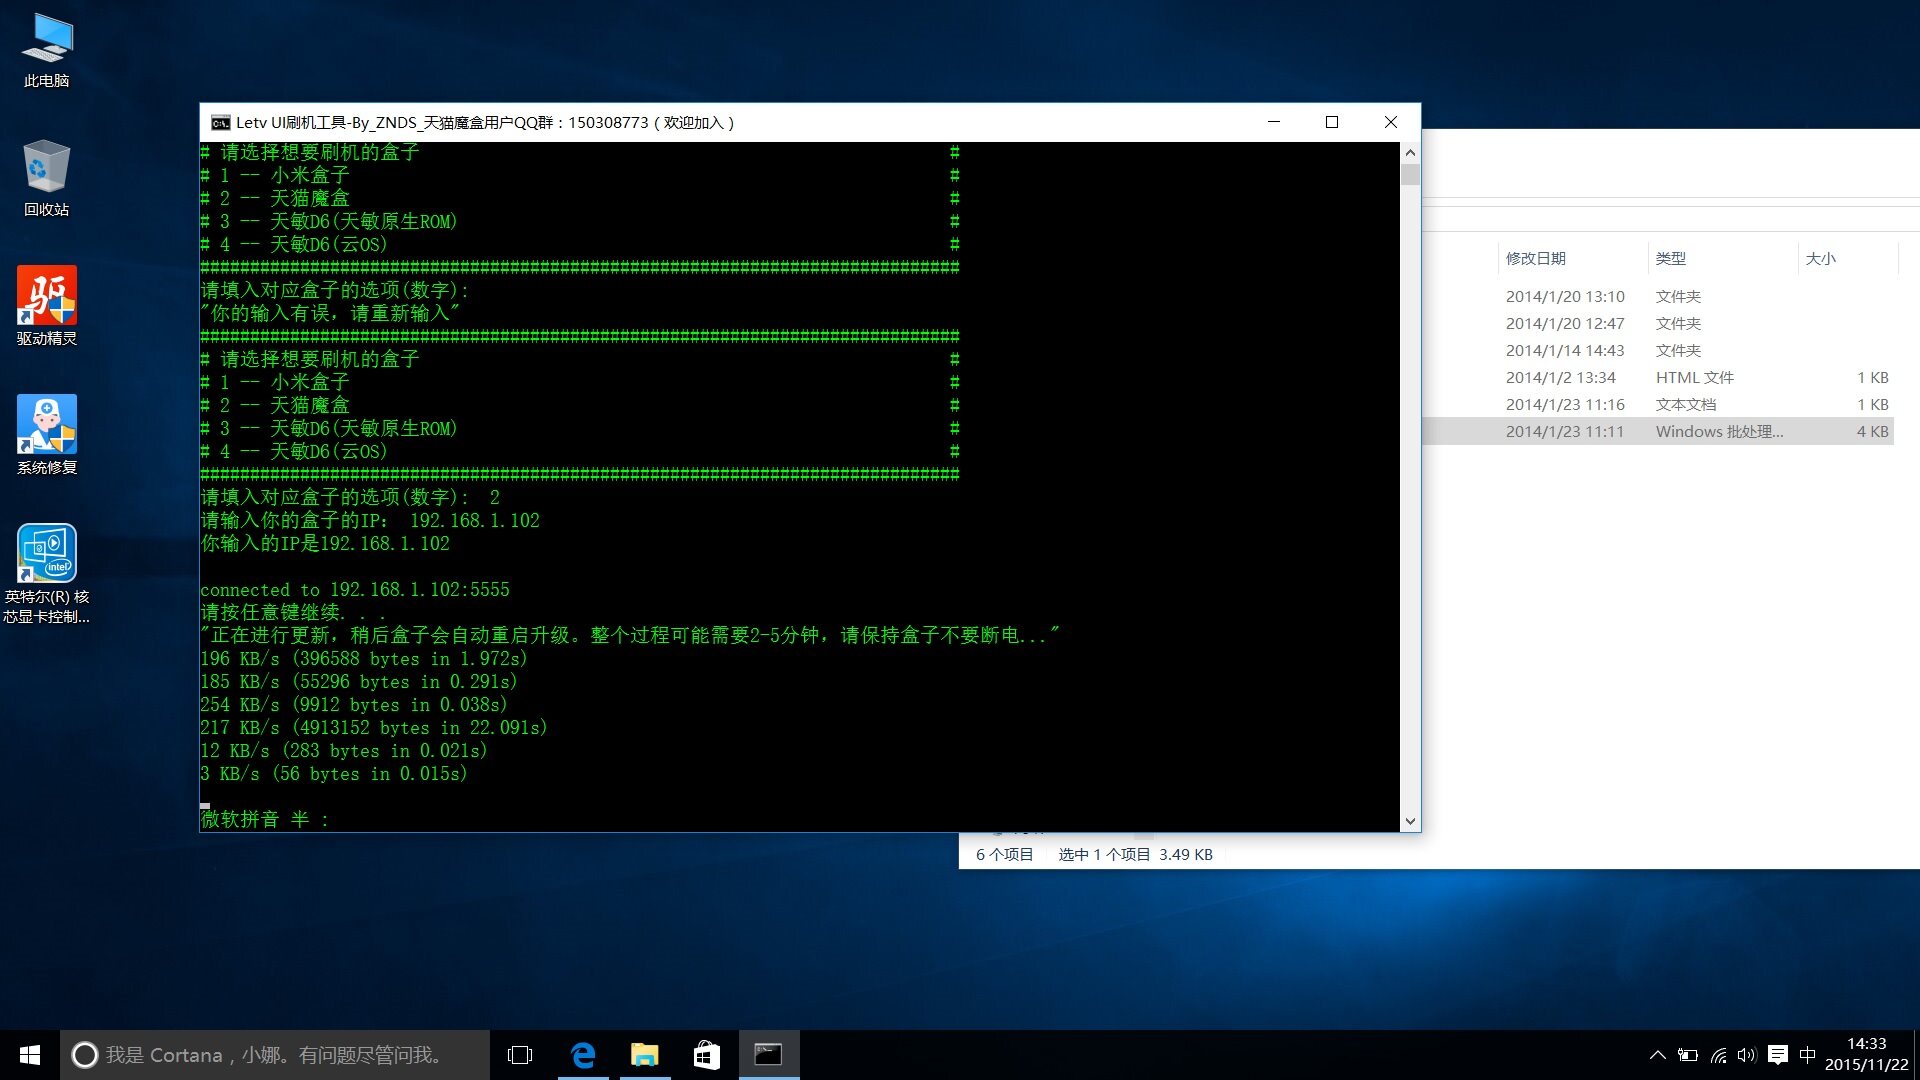Click the battery status tray icon
The height and width of the screenshot is (1080, 1920).
[x=1688, y=1055]
